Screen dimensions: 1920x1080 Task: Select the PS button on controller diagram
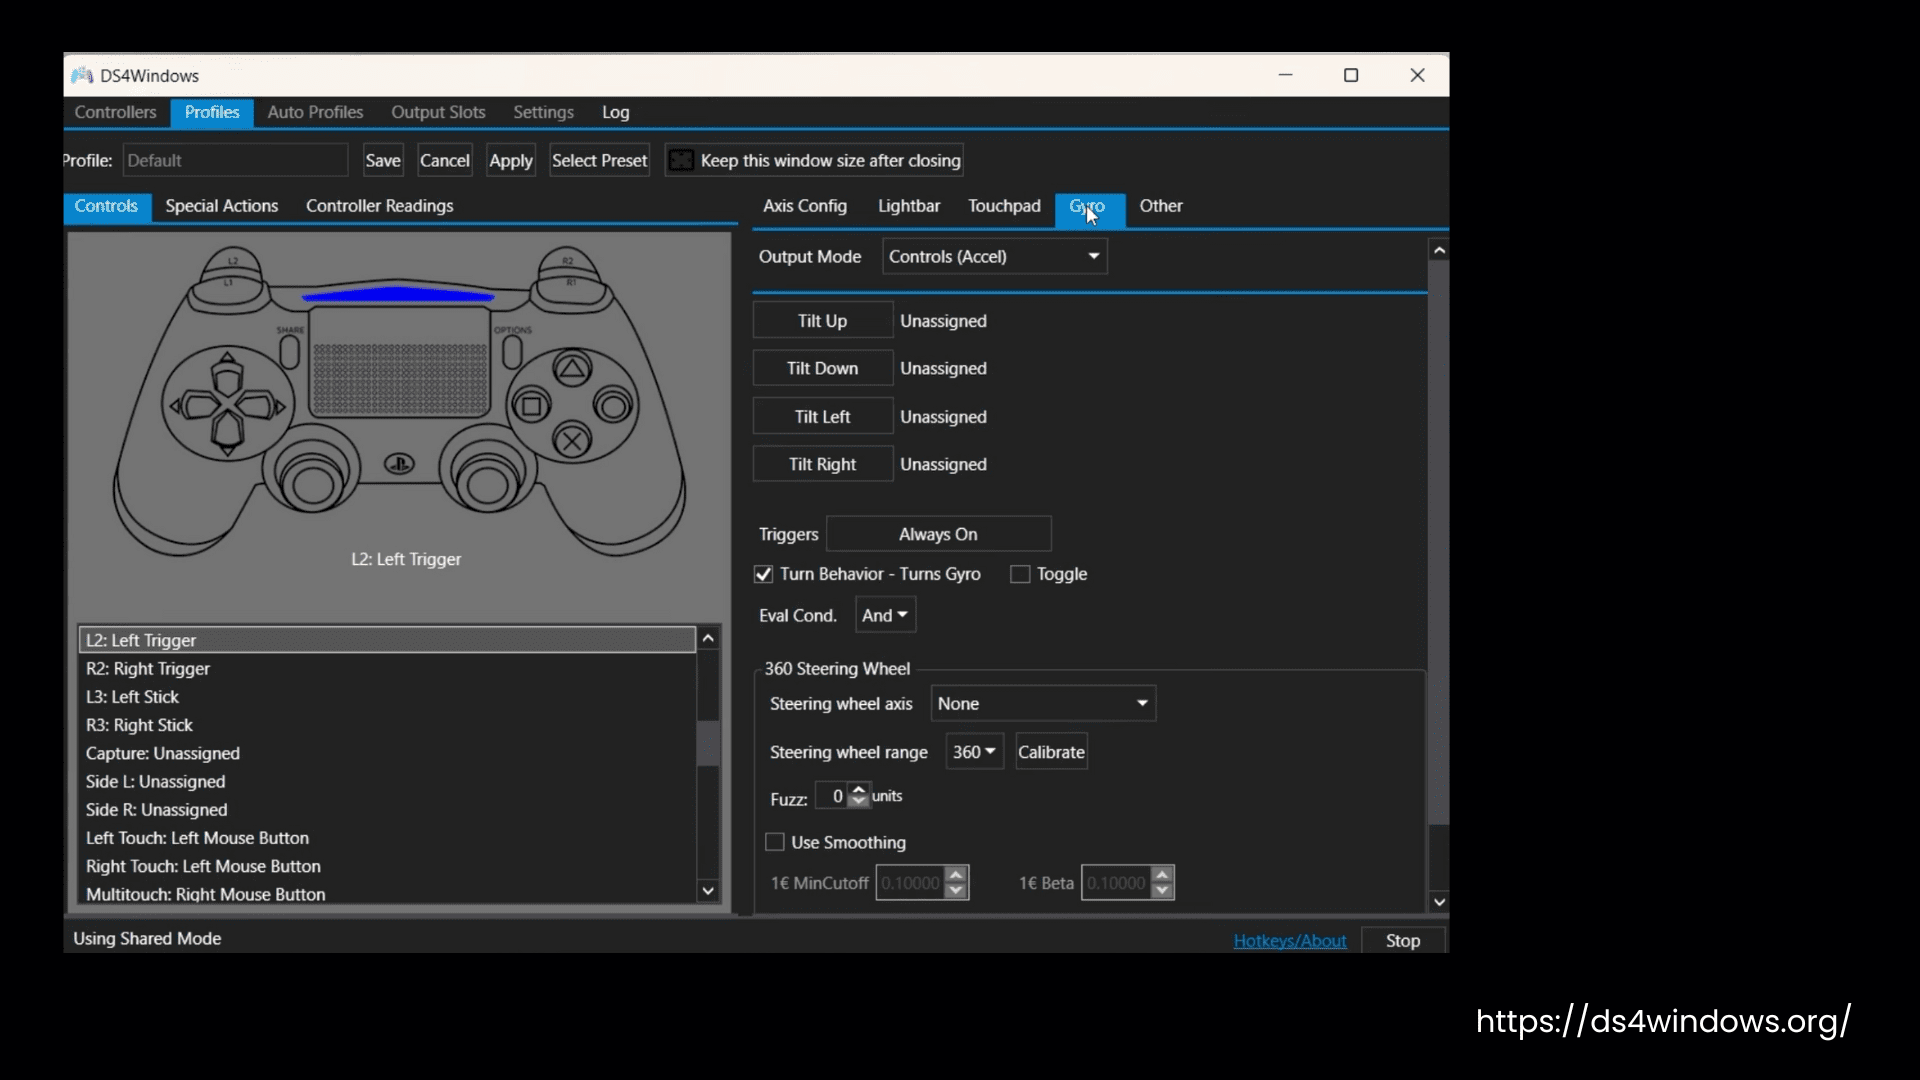[399, 464]
